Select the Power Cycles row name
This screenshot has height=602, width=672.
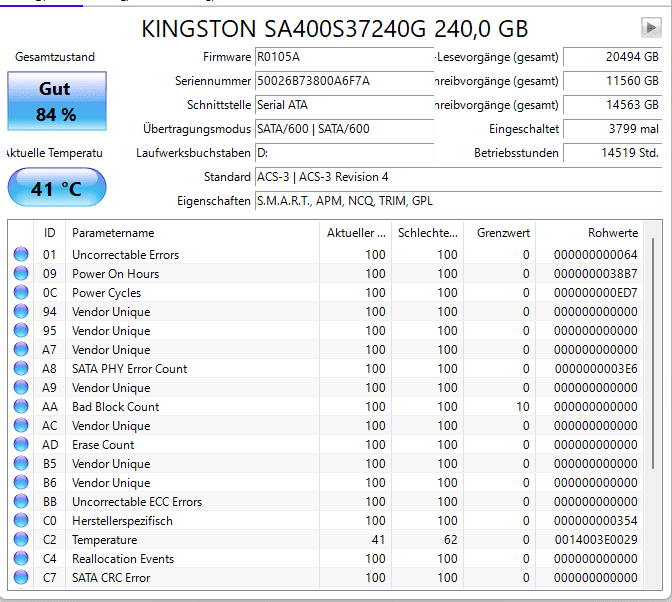[x=107, y=293]
